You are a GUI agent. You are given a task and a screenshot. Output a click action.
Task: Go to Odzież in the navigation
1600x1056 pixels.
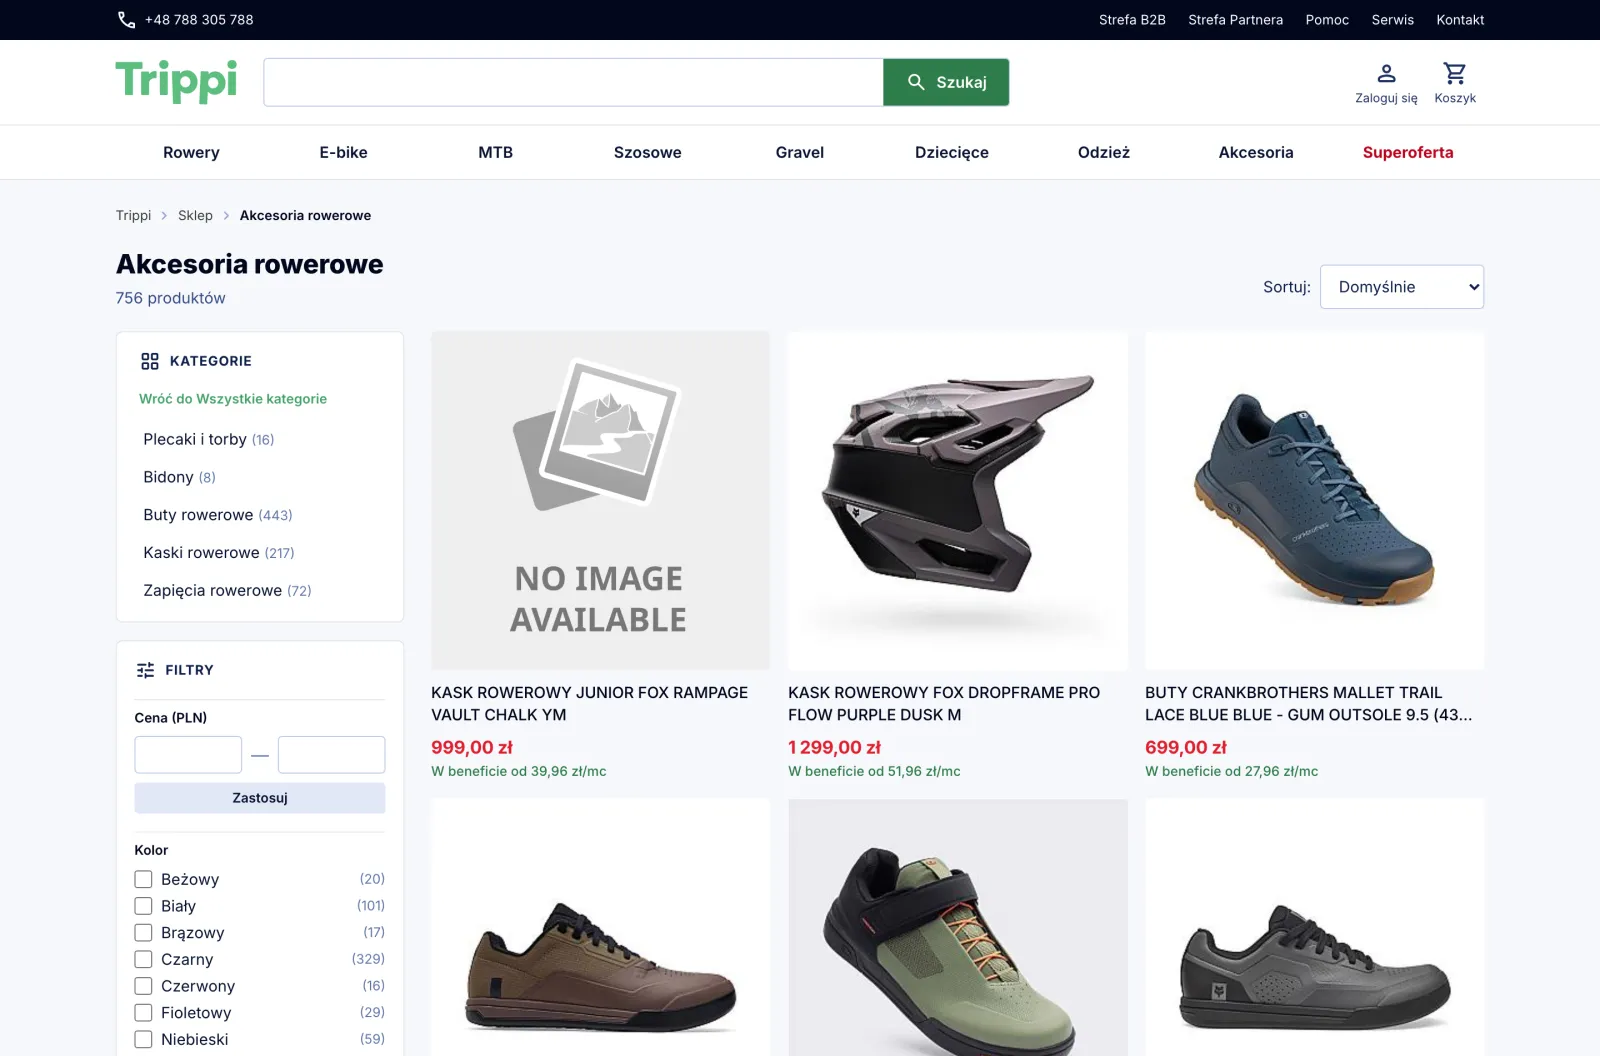click(x=1104, y=152)
